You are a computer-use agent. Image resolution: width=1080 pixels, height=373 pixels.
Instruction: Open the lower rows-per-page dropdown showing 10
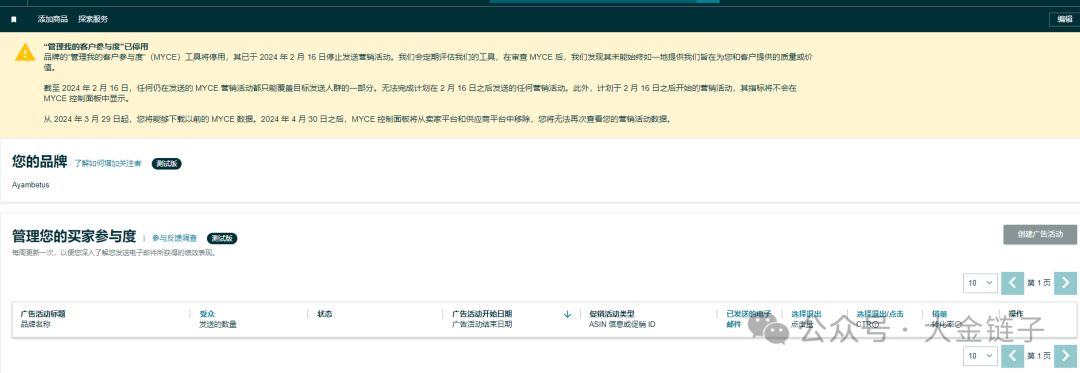tap(980, 356)
